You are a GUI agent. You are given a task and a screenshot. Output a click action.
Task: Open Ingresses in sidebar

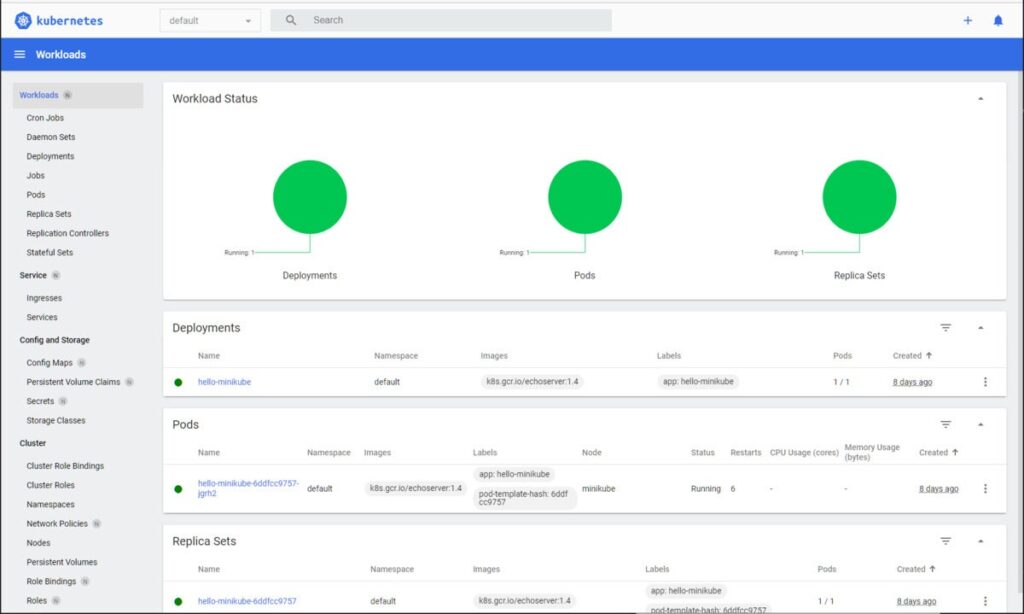[44, 298]
